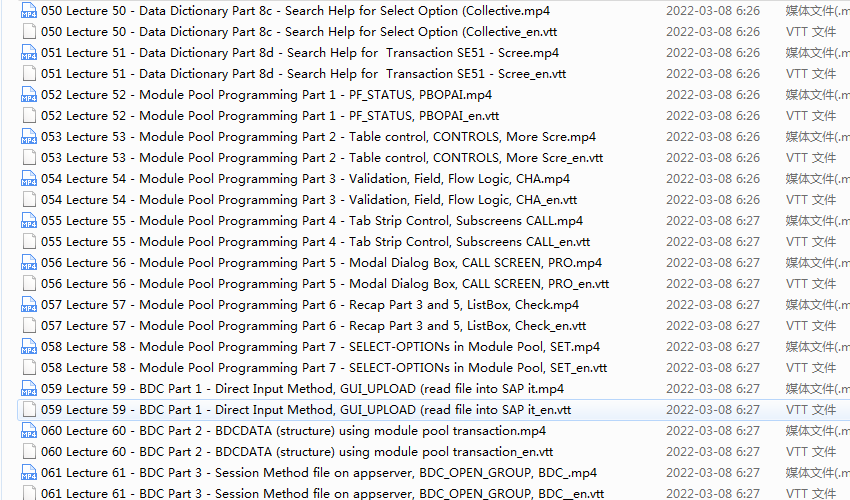Select file name Lecture 59 GUI_UPLOAD SAP it.mp4
Viewport: 850px width, 500px height.
pos(302,389)
